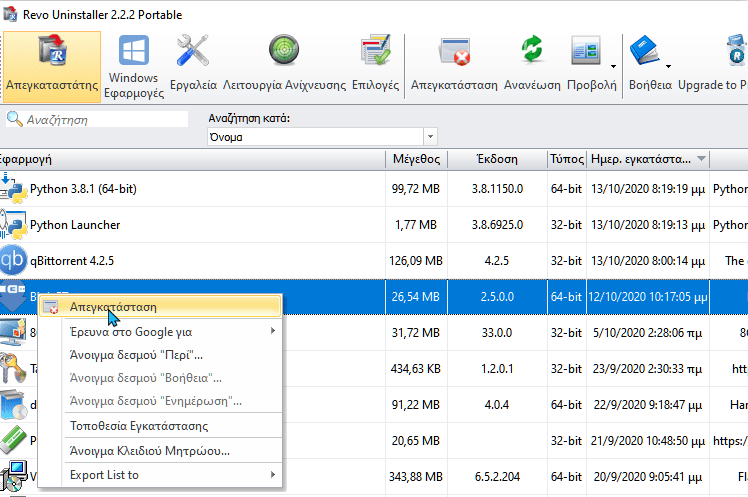Click the sort arrow on Ημερ. εγκατάστα column
Image resolution: width=748 pixels, height=497 pixels.
pos(701,159)
